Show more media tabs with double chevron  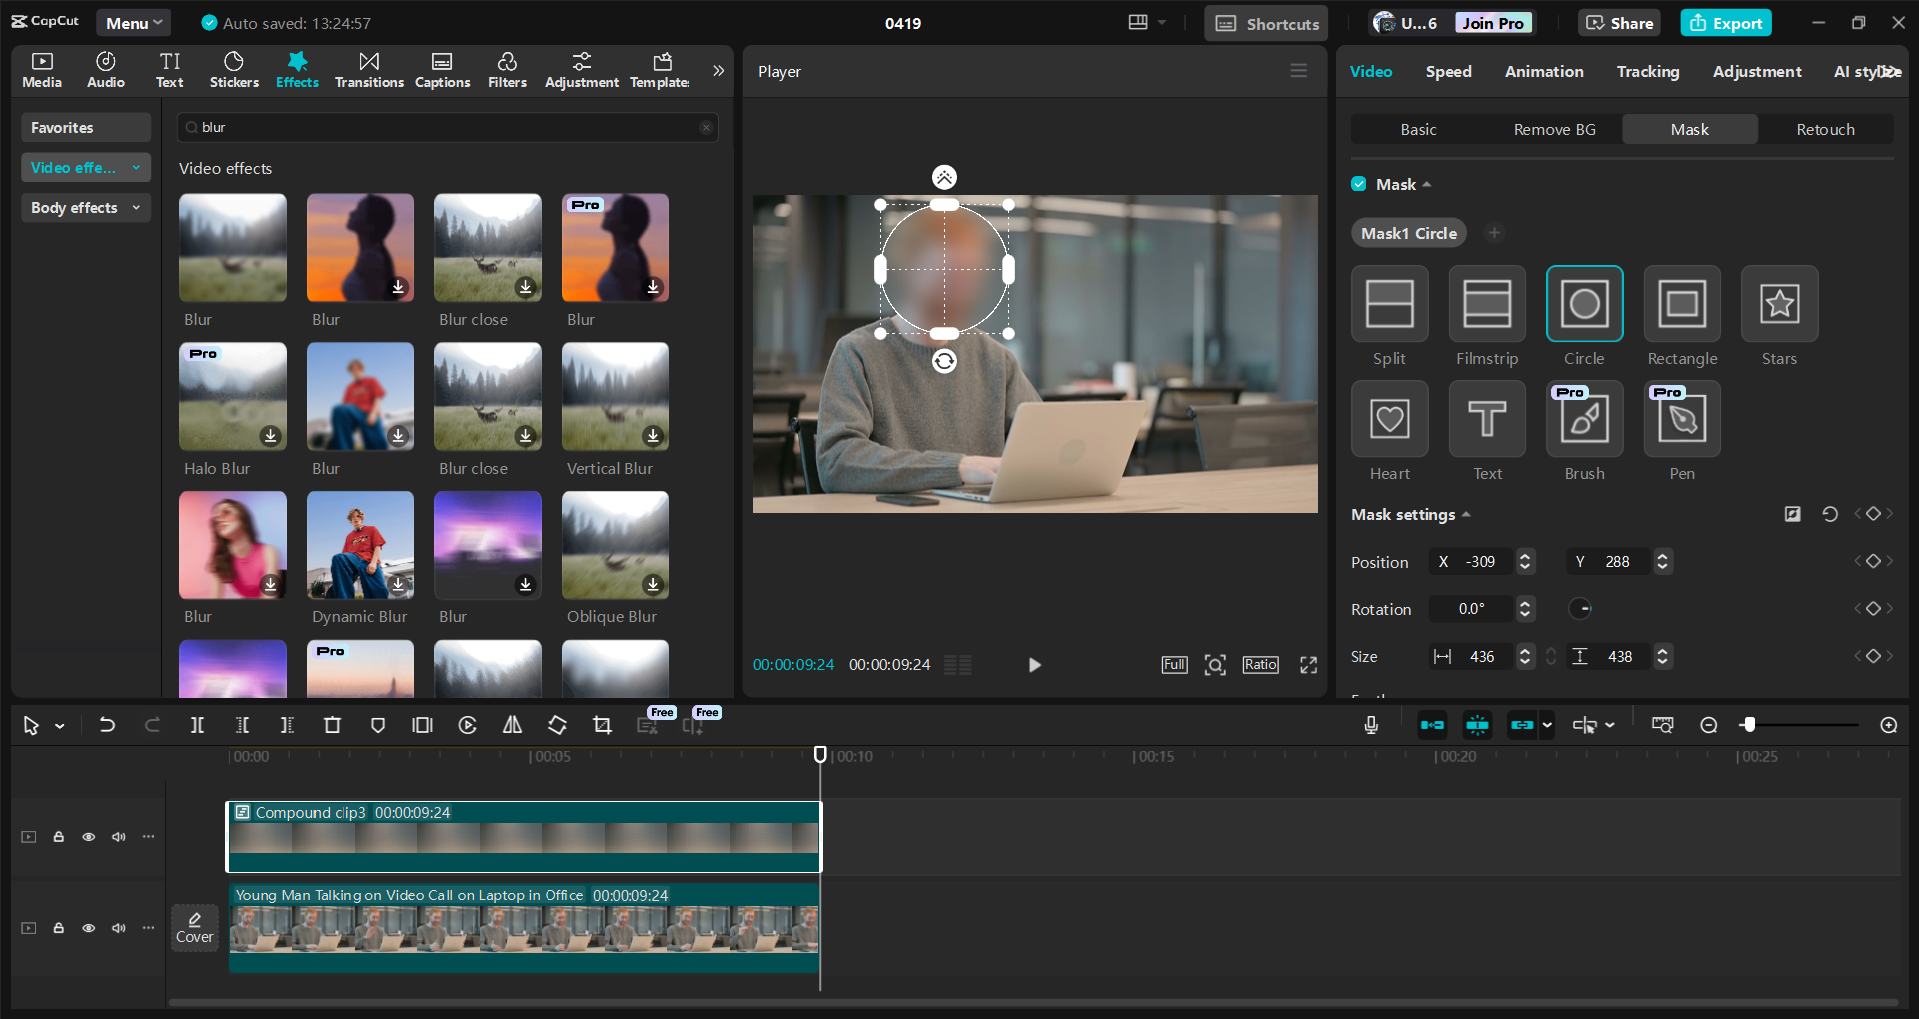click(x=718, y=70)
